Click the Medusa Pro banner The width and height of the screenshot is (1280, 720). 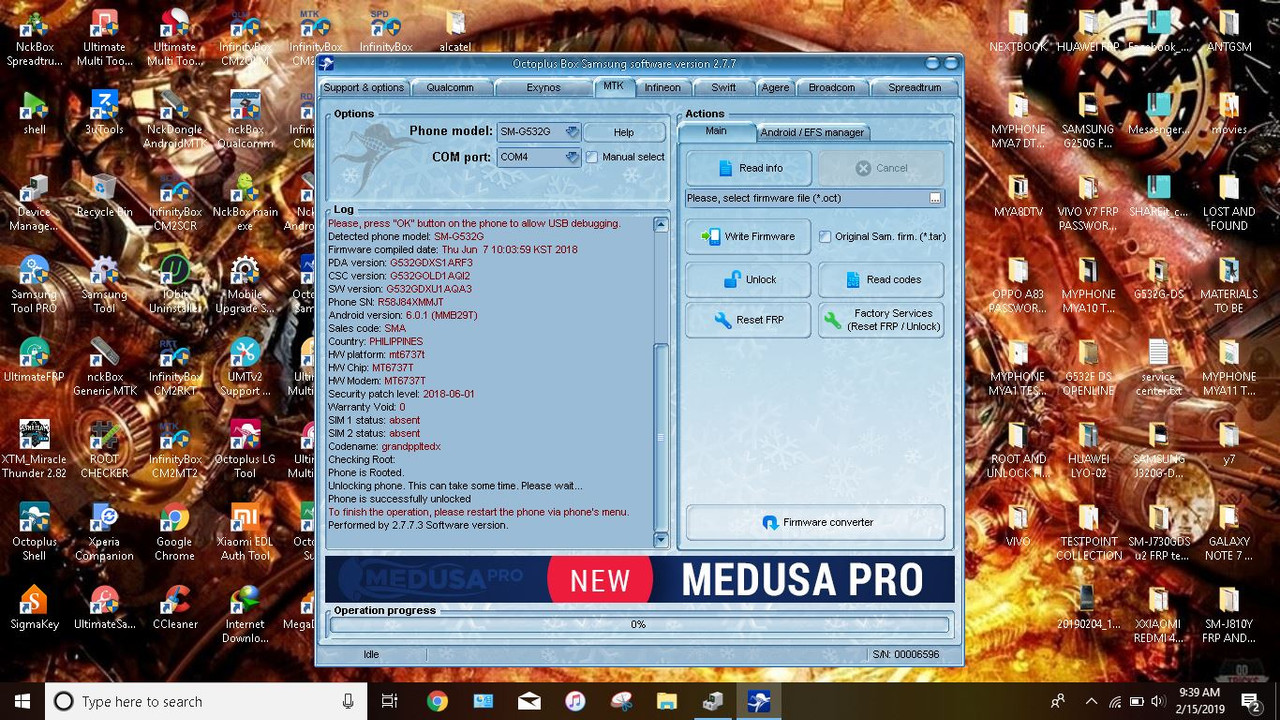tap(640, 579)
